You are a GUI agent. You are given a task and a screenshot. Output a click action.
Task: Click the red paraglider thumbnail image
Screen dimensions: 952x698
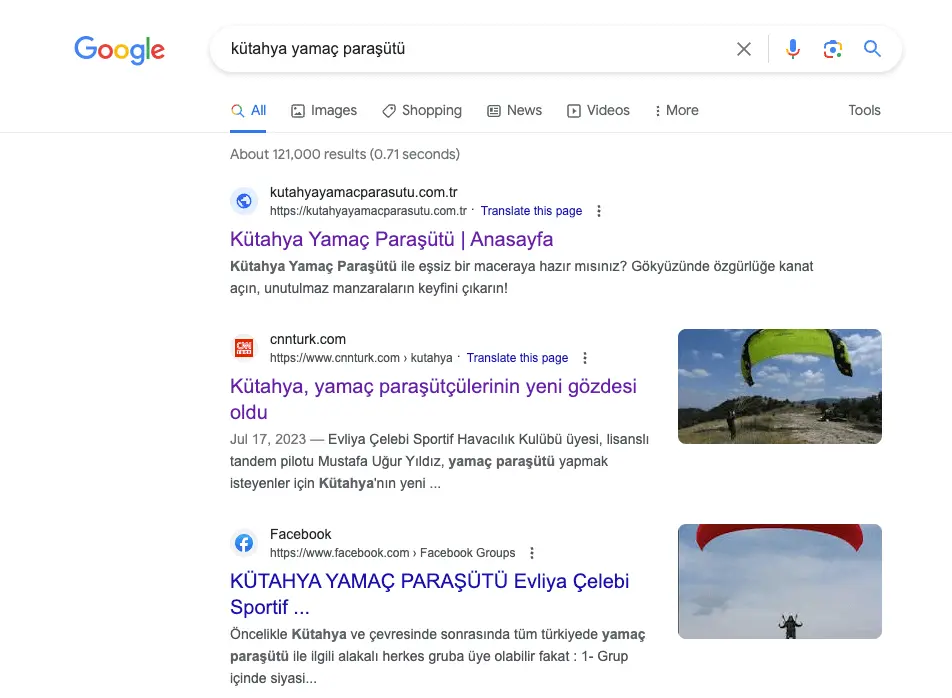coord(780,581)
